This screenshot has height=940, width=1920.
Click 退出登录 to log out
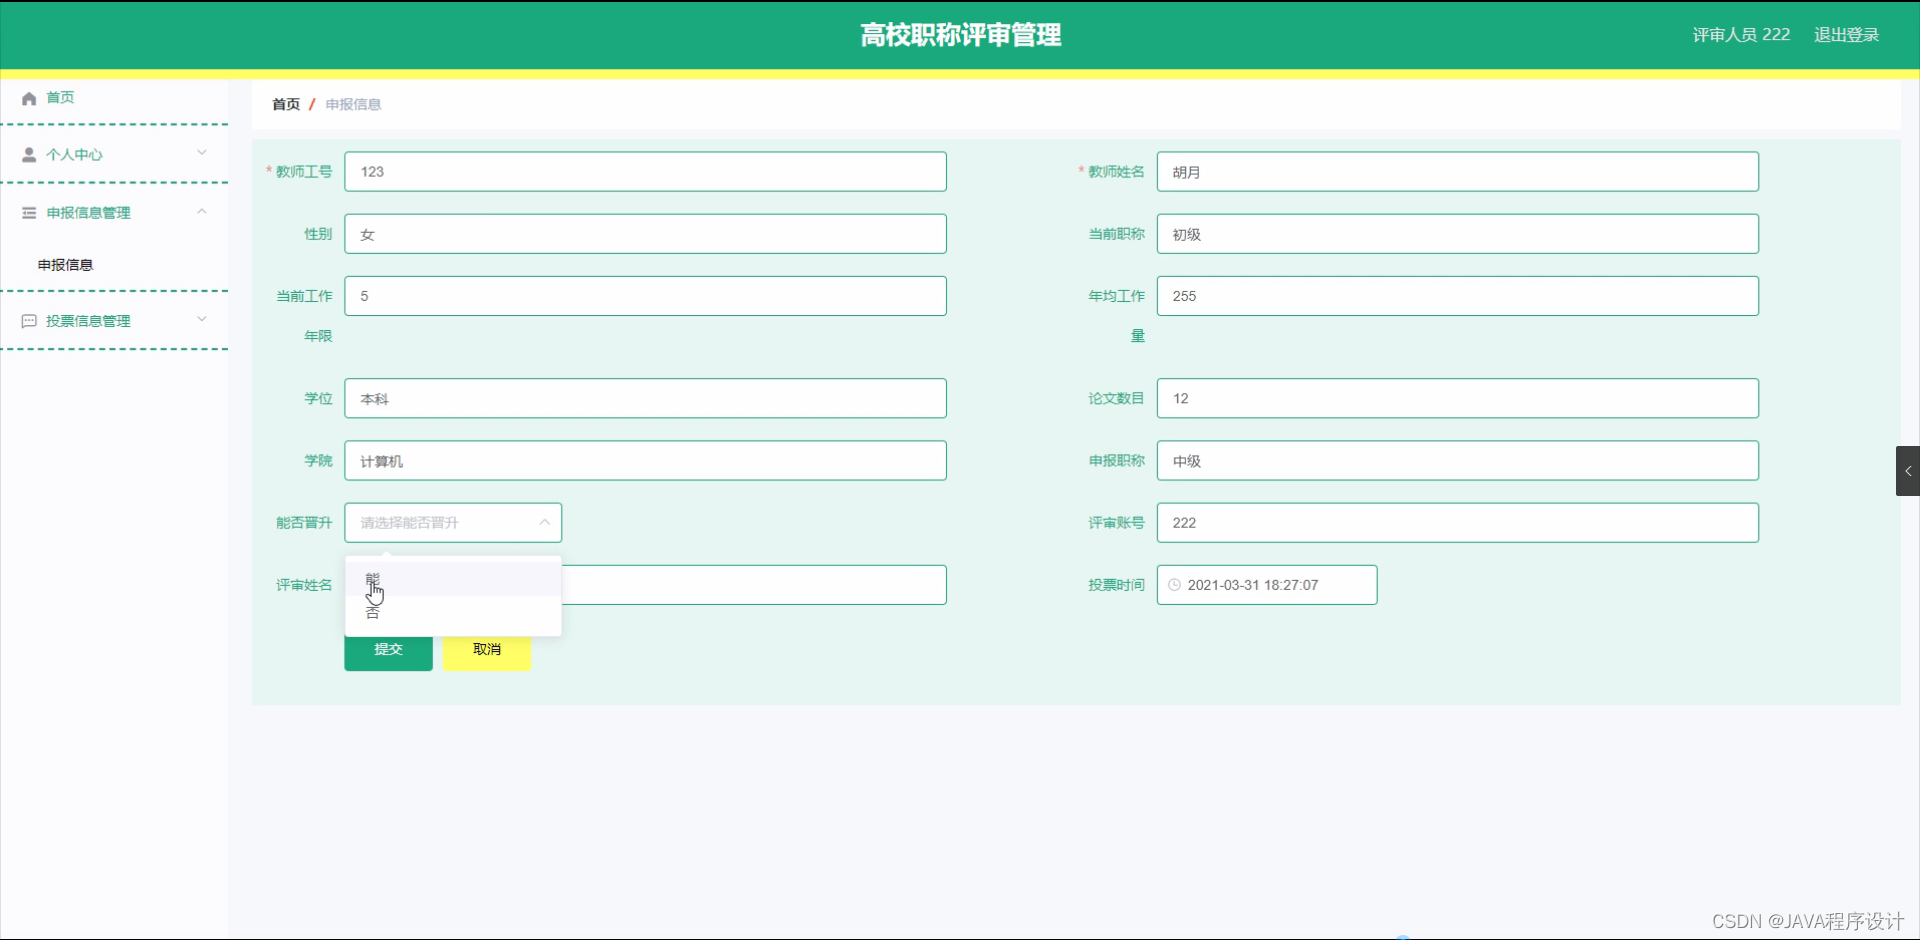[1847, 34]
